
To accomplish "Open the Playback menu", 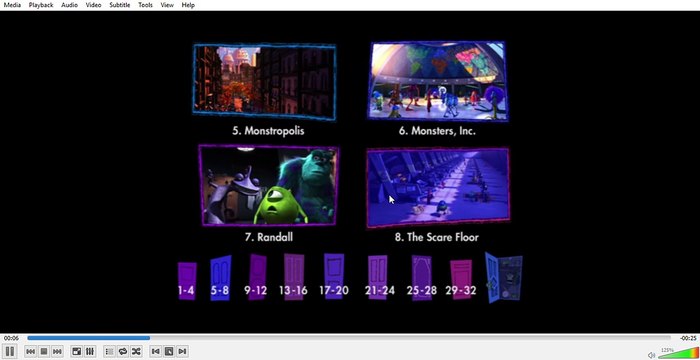I will 41,5.
